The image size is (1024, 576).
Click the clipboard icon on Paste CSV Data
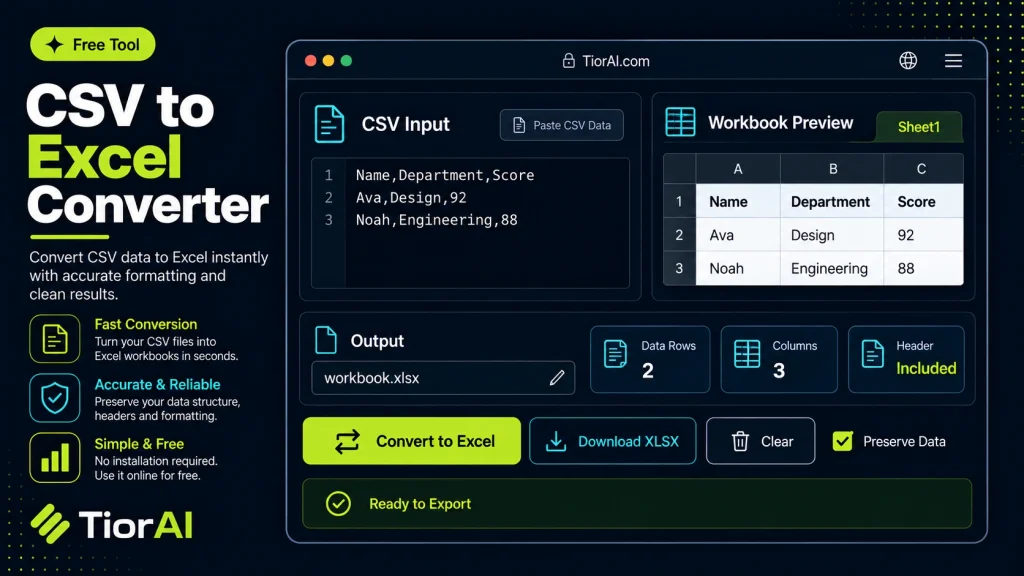coord(519,125)
